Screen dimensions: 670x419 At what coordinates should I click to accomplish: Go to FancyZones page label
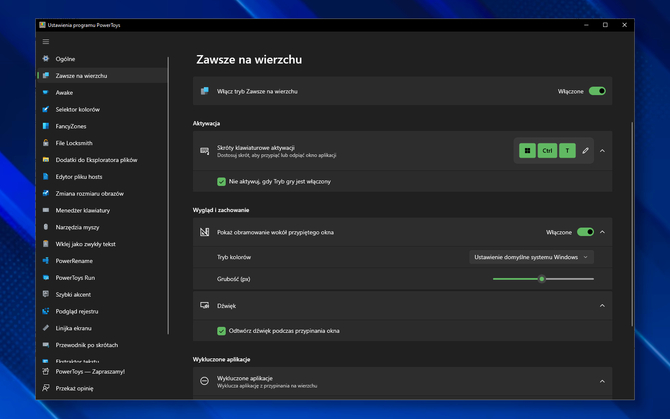pyautogui.click(x=71, y=126)
